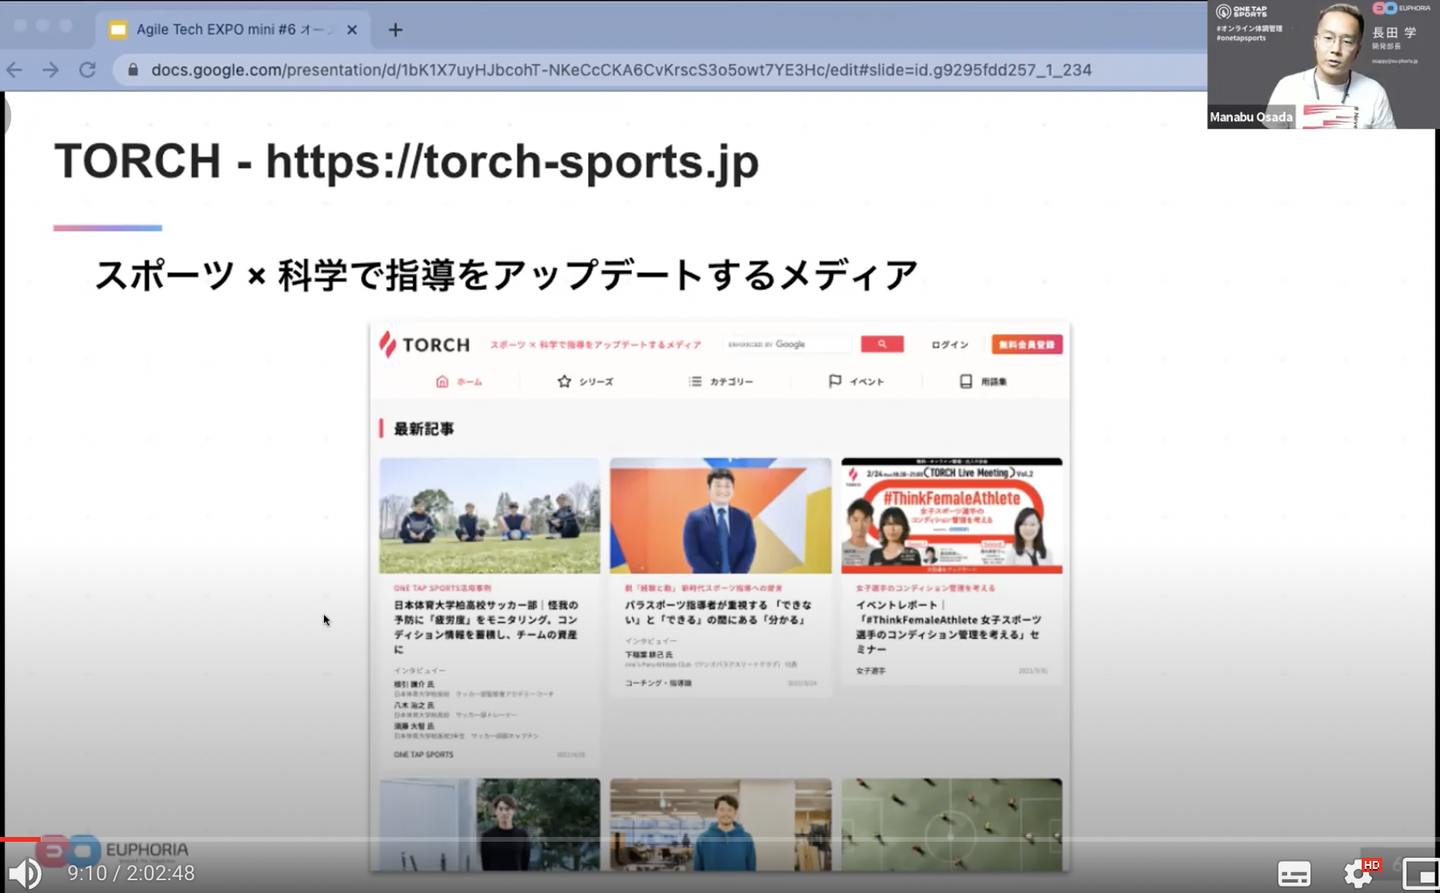Mute the video with the speaker icon
This screenshot has height=893, width=1440.
tap(25, 873)
